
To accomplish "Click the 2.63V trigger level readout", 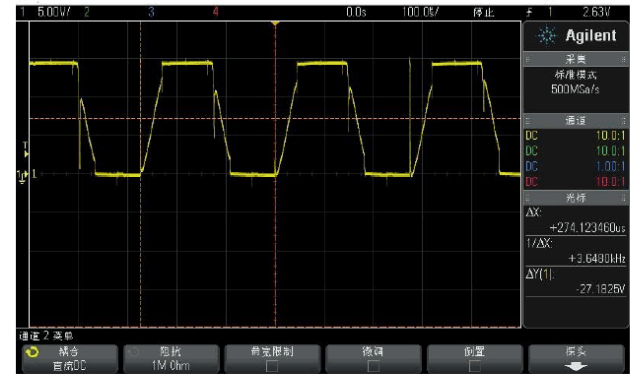I will click(x=596, y=12).
